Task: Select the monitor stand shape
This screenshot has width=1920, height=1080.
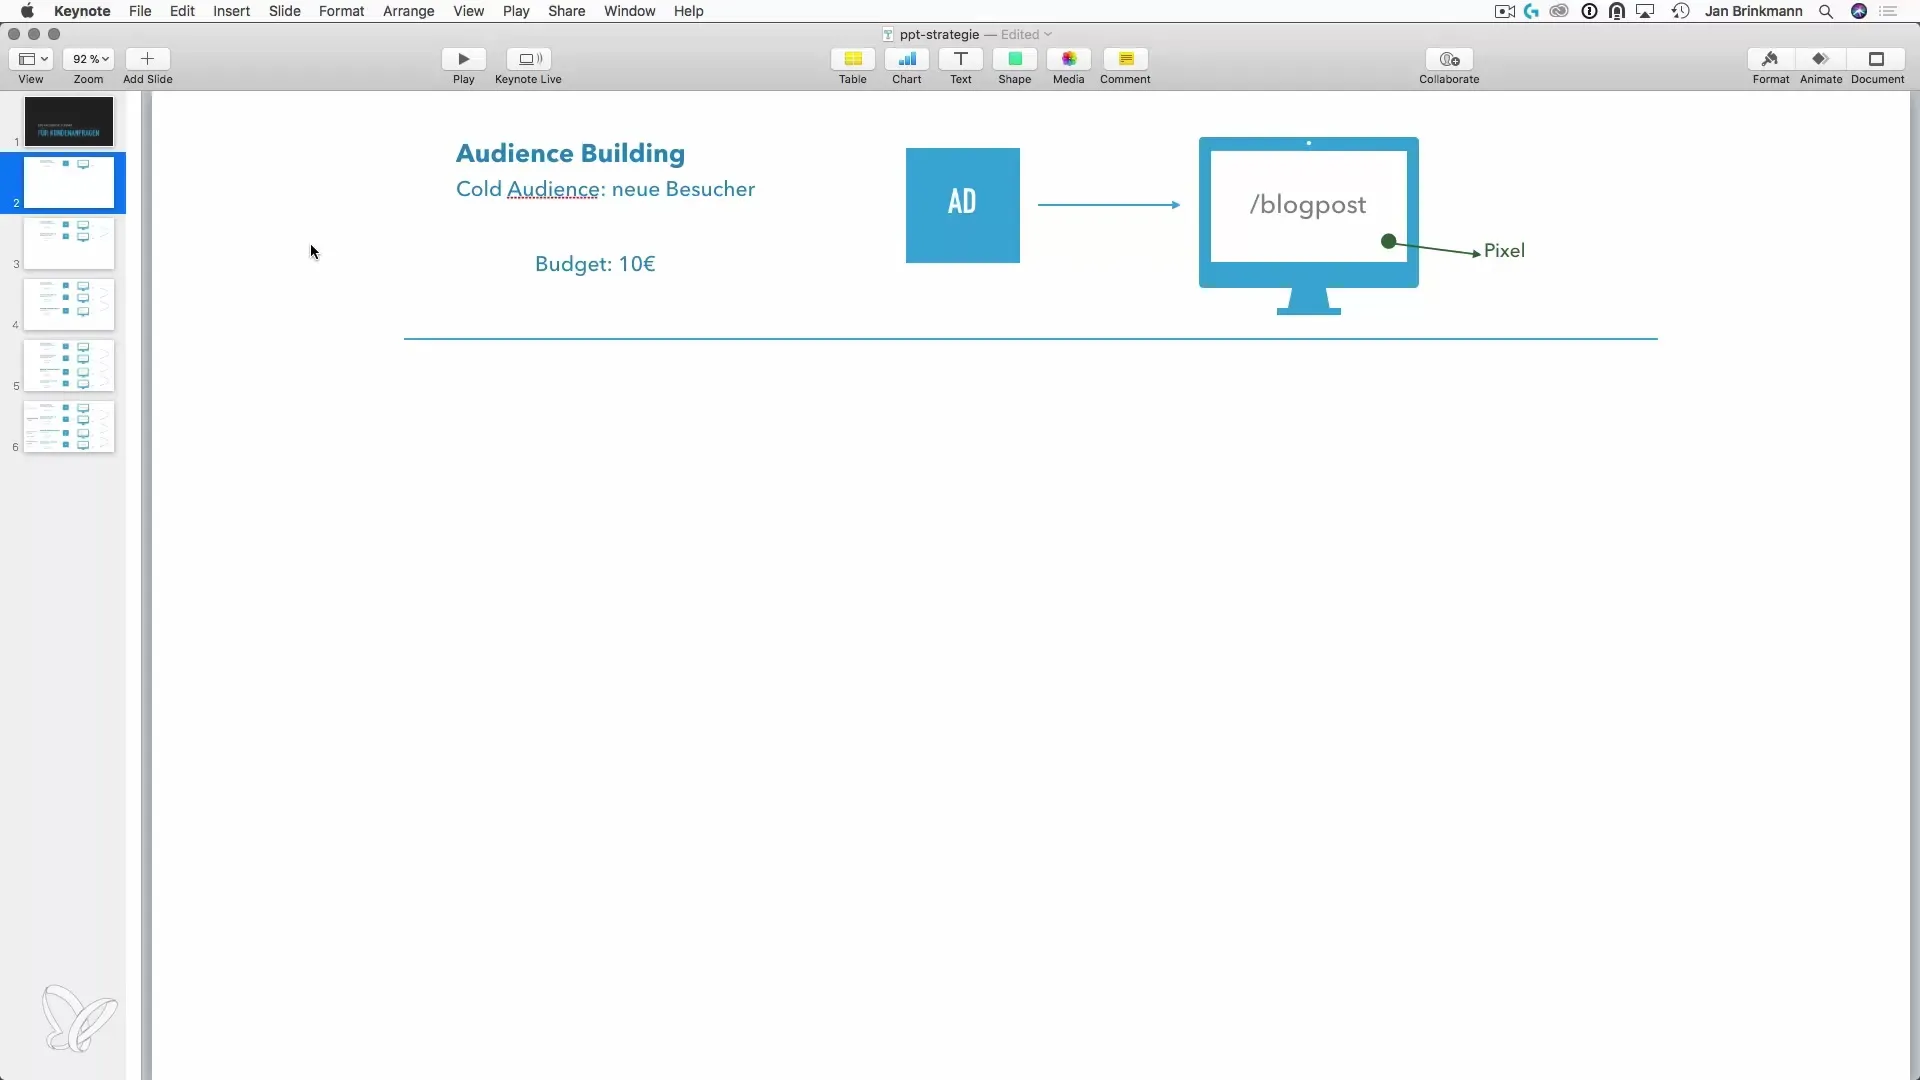Action: pyautogui.click(x=1309, y=301)
